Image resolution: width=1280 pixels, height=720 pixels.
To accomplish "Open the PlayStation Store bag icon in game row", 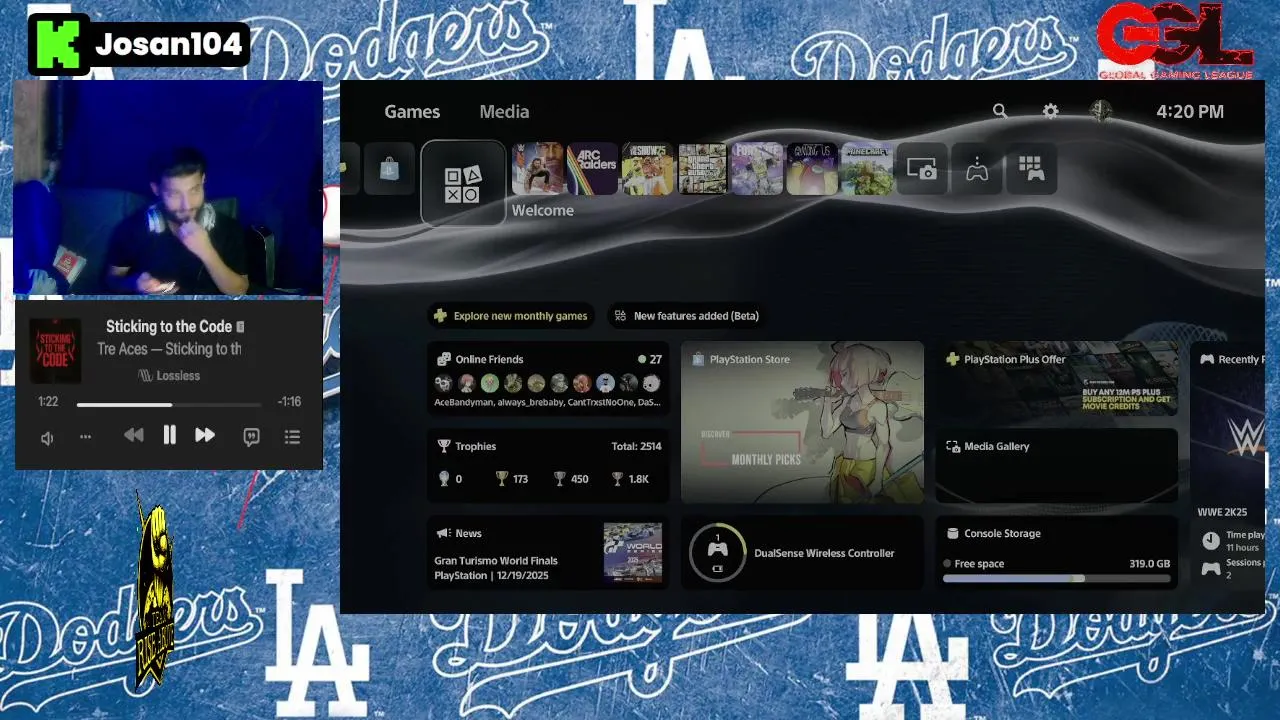I will pyautogui.click(x=389, y=169).
